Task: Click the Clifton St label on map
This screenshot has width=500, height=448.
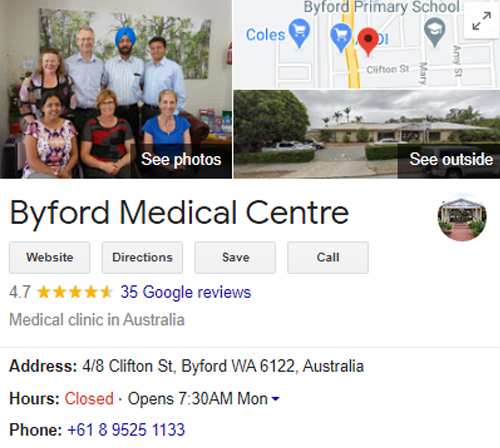Action: 387,70
